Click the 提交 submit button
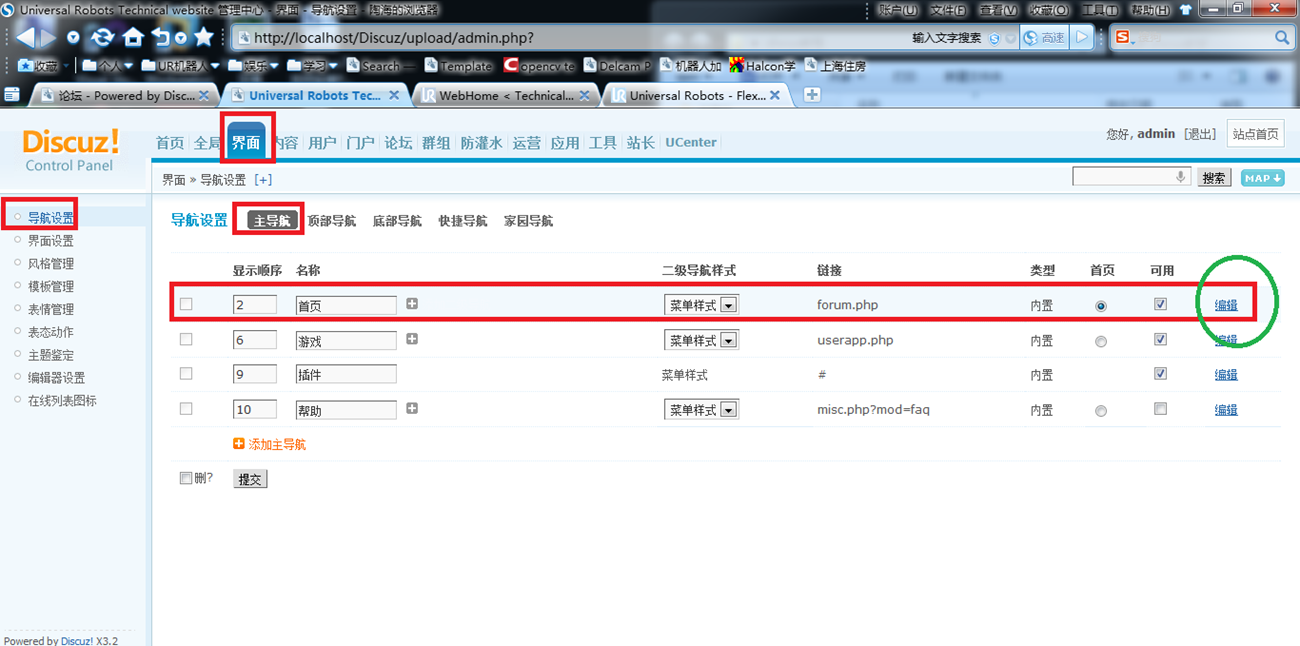The width and height of the screenshot is (1300, 646). [x=250, y=479]
